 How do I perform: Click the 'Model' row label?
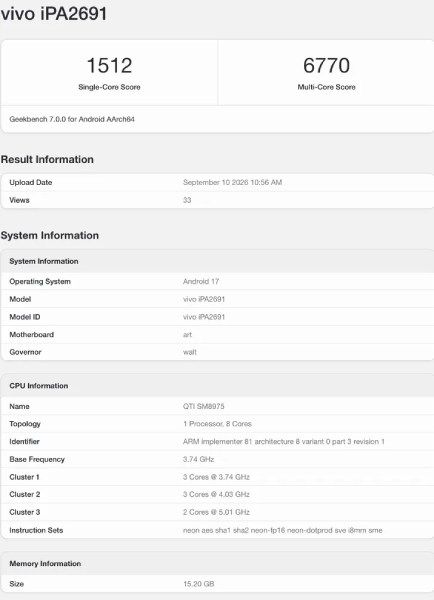click(x=20, y=299)
